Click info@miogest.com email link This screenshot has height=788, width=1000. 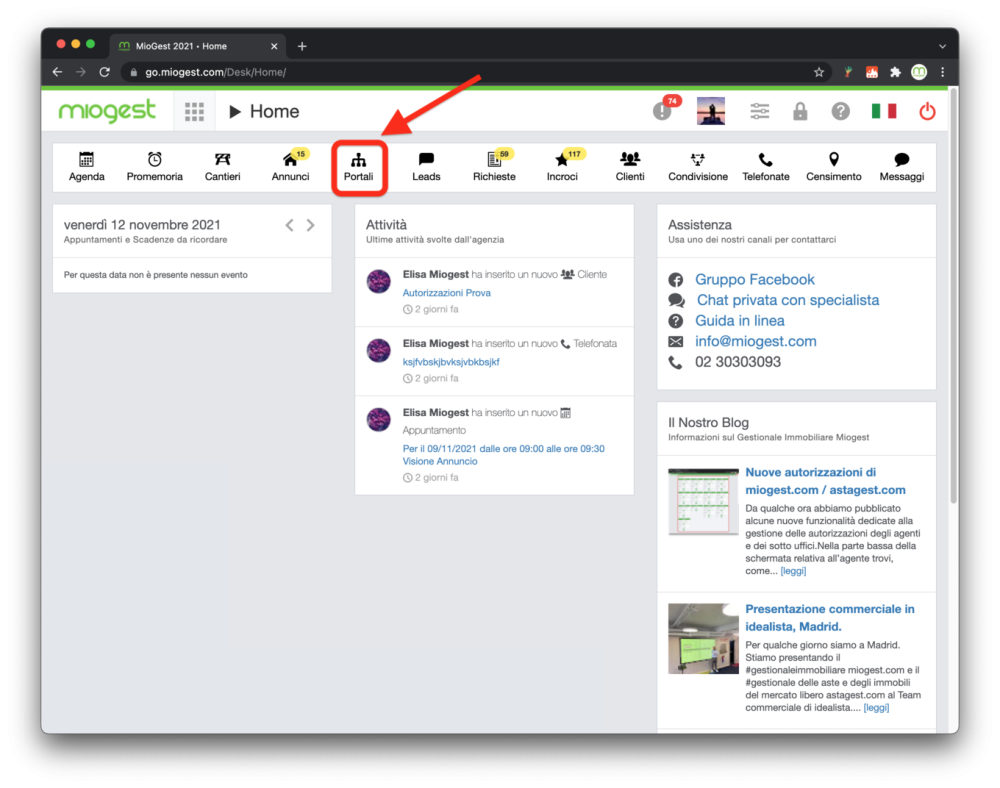point(755,341)
